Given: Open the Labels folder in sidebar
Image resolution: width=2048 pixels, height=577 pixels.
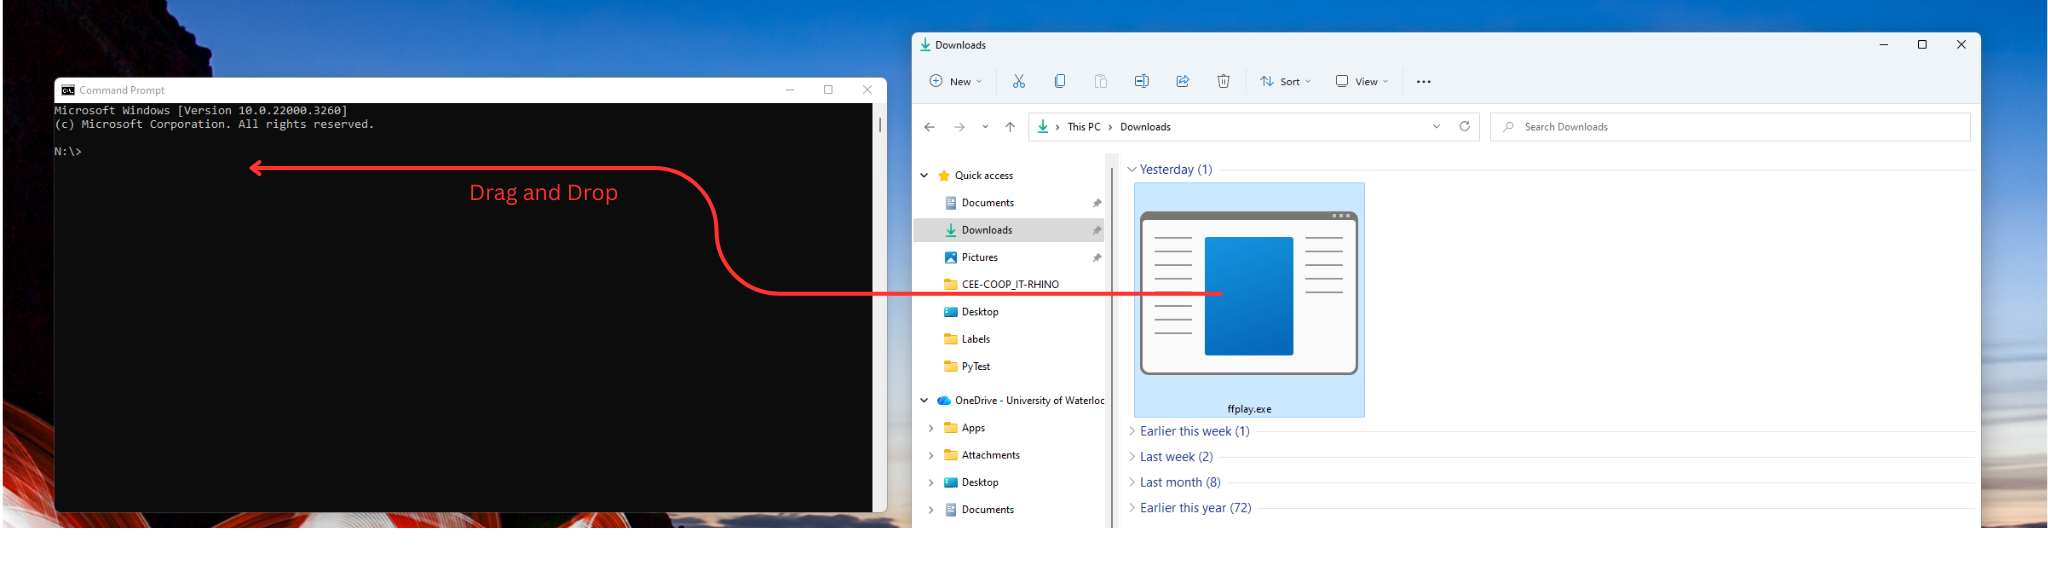Looking at the screenshot, I should (x=1009, y=339).
